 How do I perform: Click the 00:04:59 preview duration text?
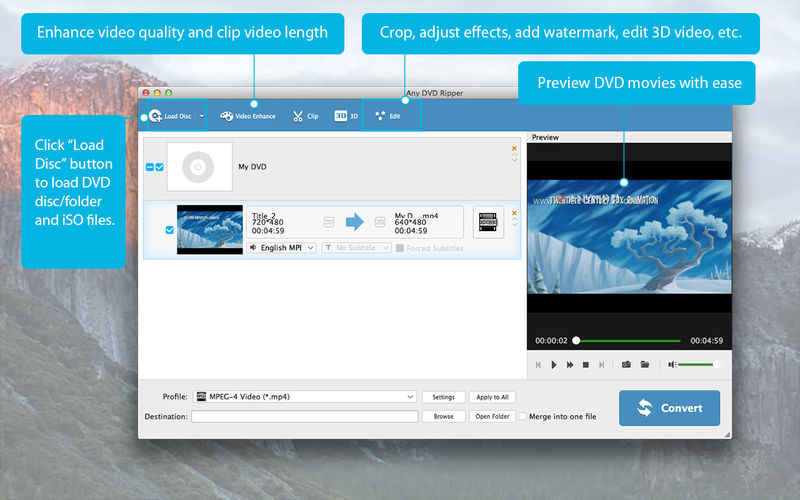click(x=707, y=340)
